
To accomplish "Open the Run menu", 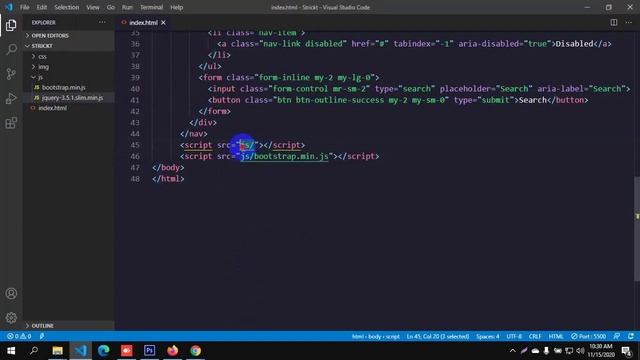I will pos(127,7).
